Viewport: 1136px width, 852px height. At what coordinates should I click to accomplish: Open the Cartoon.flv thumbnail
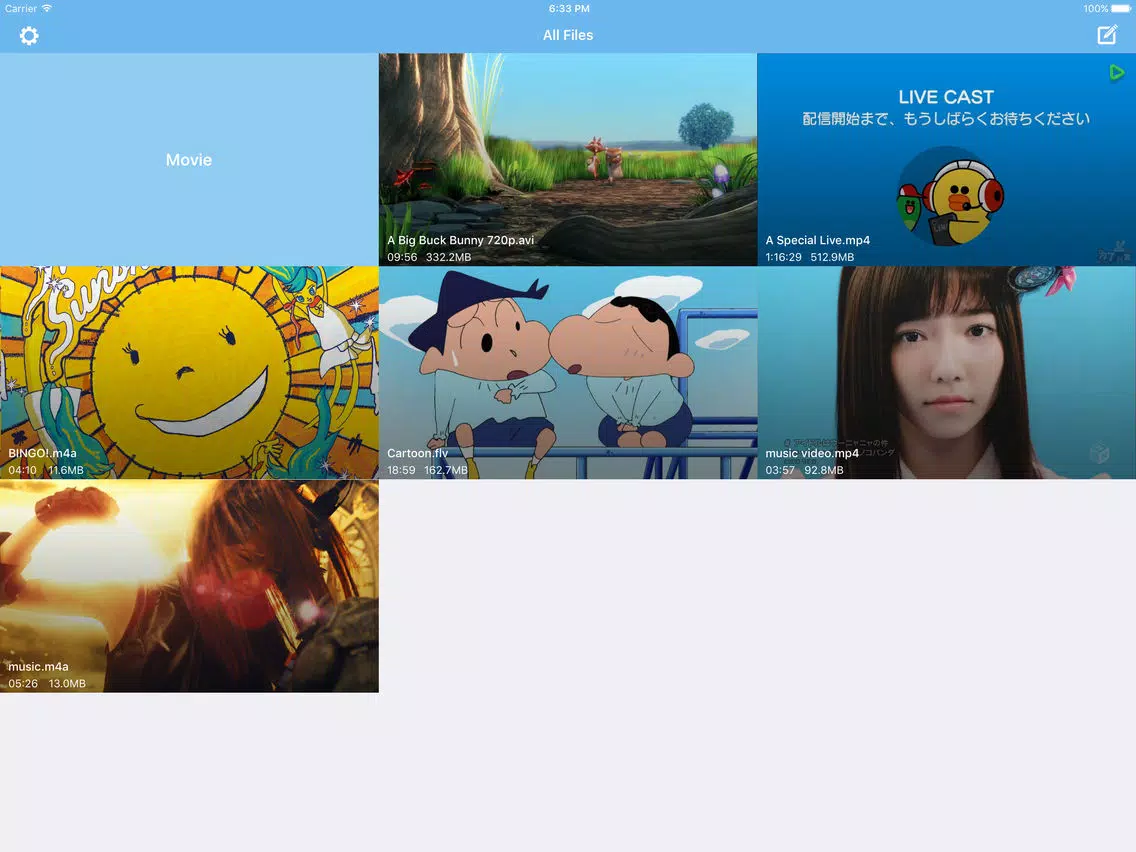568,372
